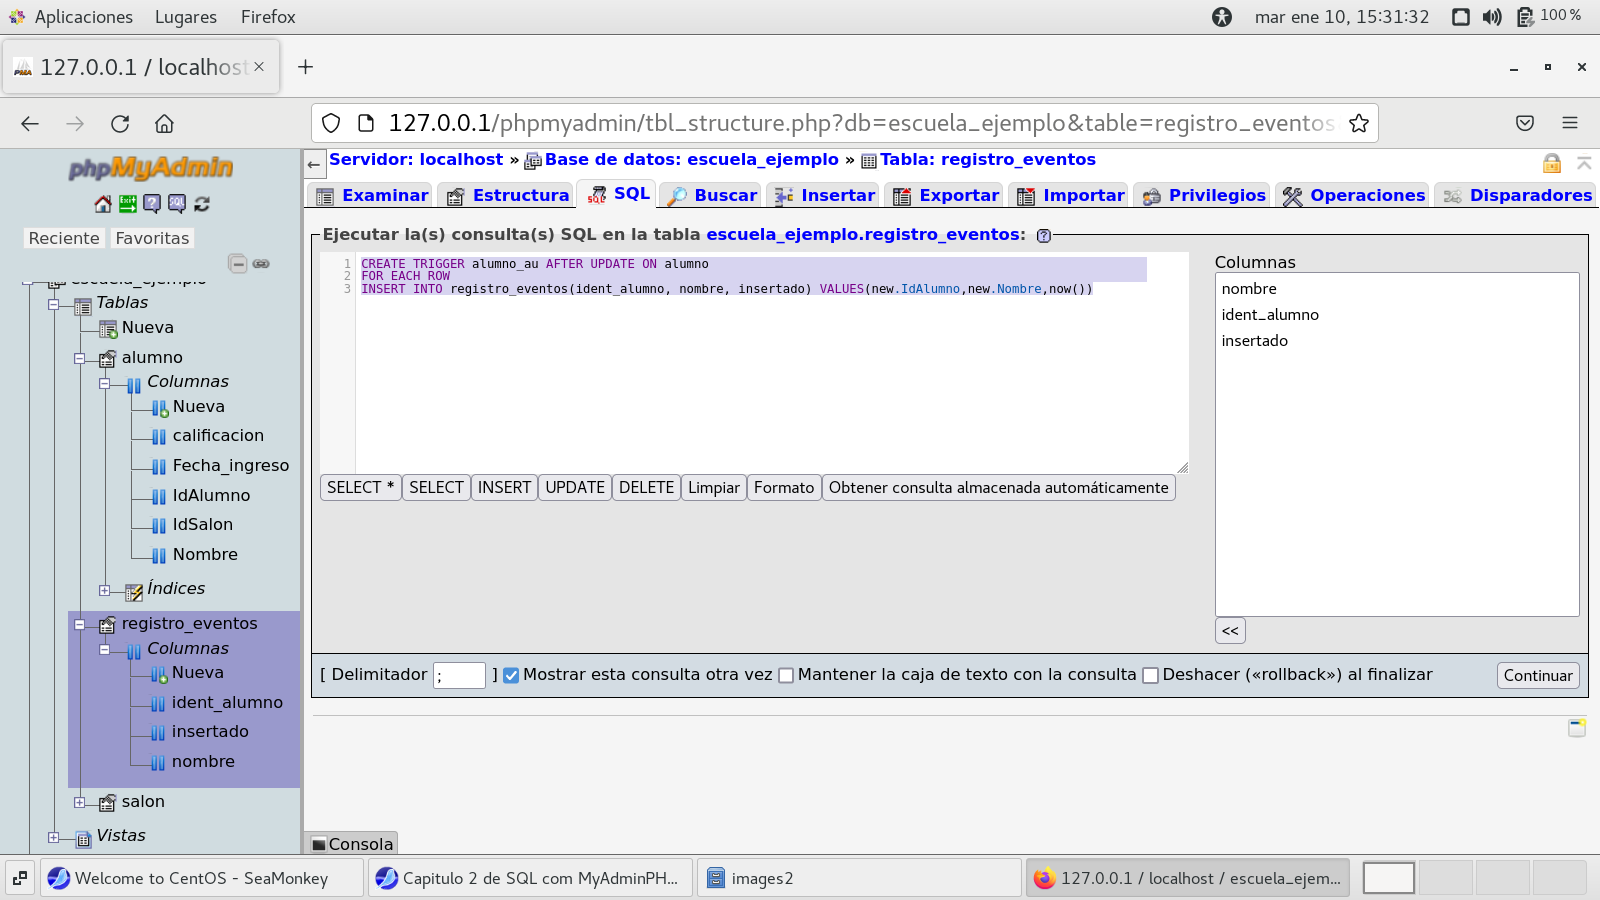Image resolution: width=1600 pixels, height=900 pixels.
Task: Click the green Exit logout icon
Action: (128, 204)
